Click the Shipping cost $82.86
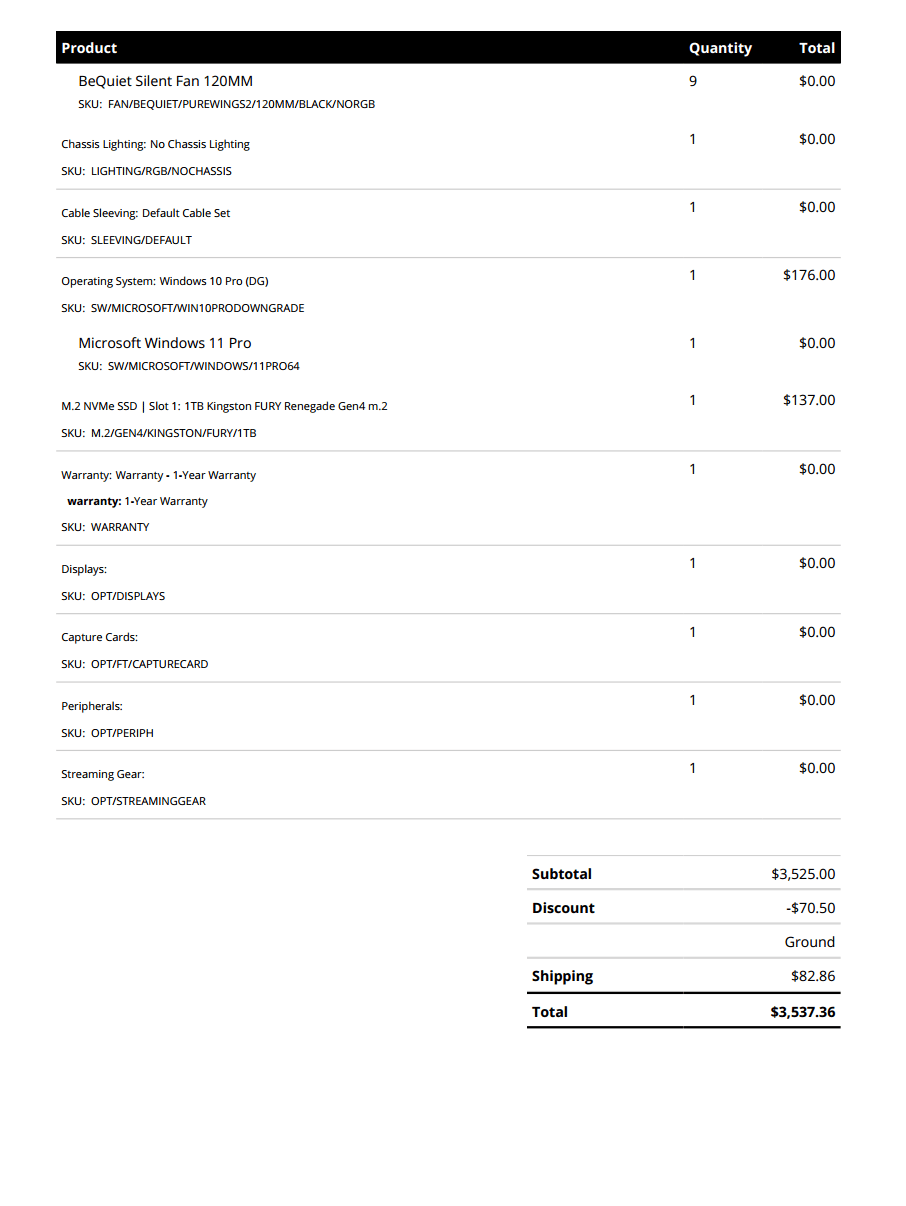This screenshot has width=906, height=1206. click(813, 976)
